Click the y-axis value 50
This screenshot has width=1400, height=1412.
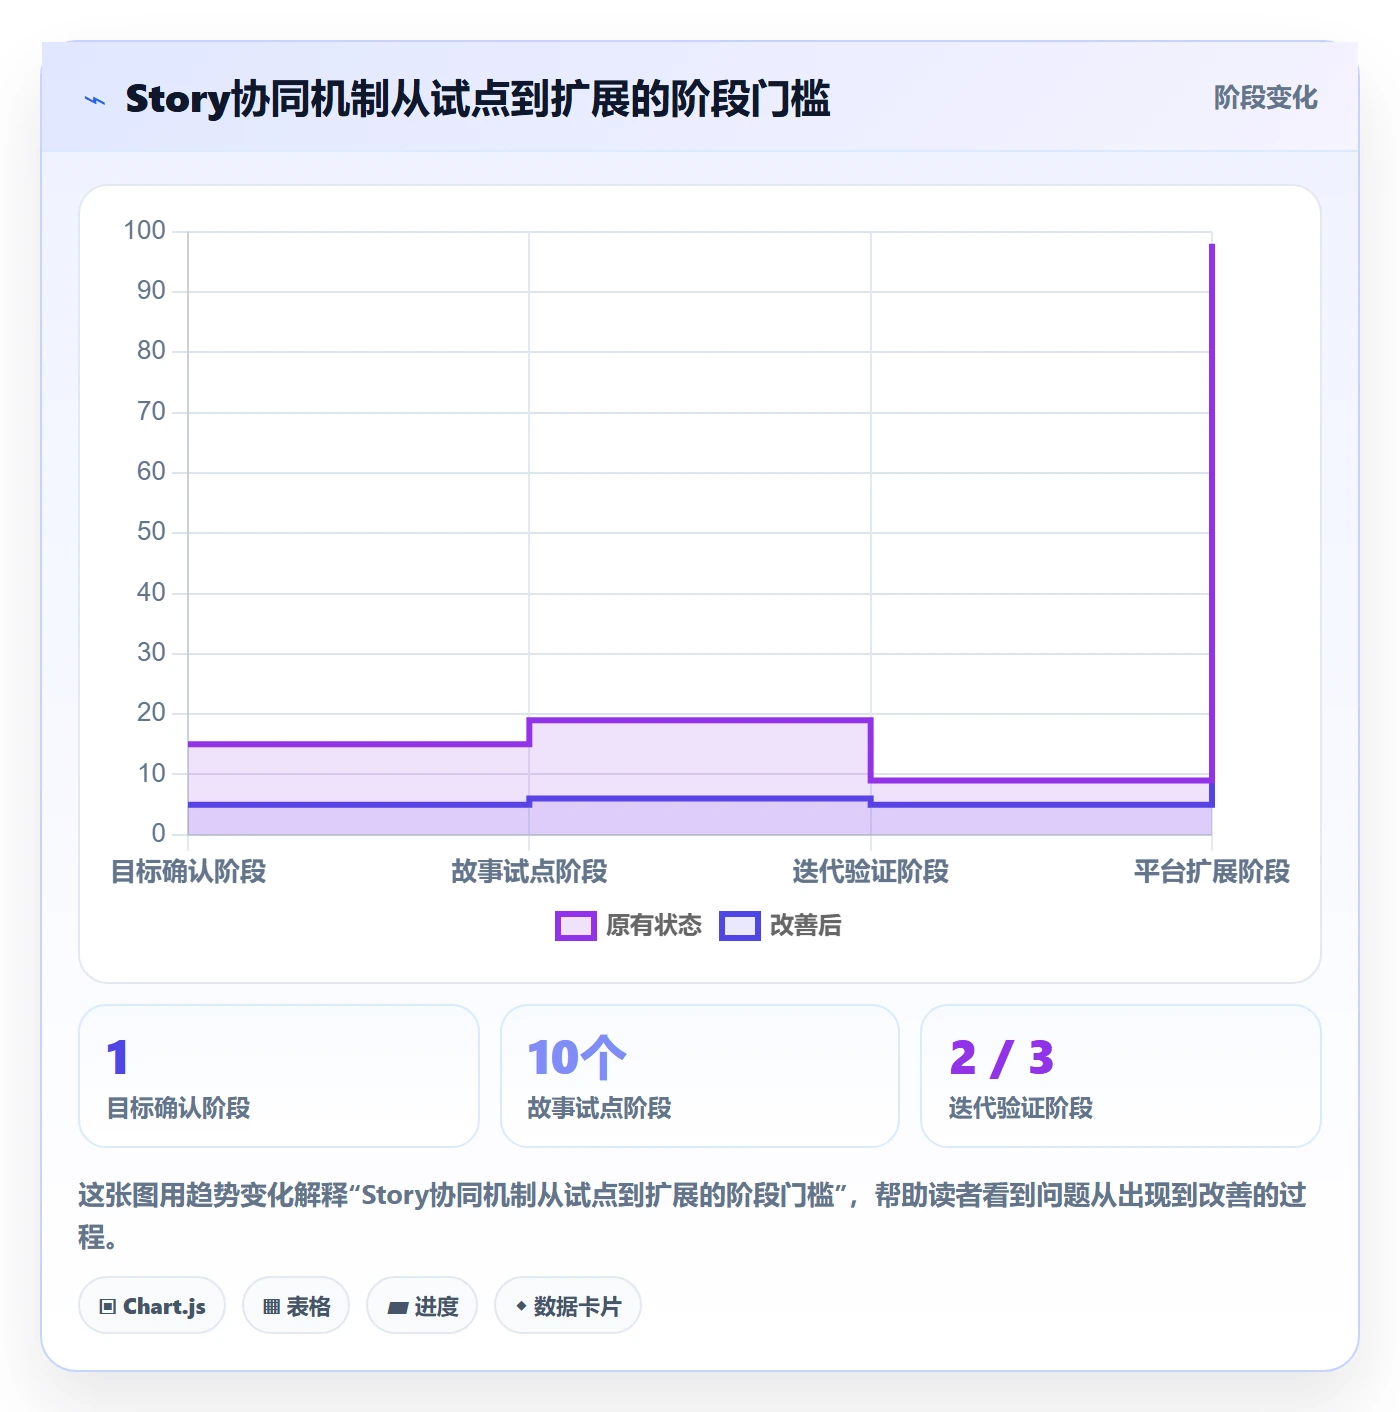(151, 532)
